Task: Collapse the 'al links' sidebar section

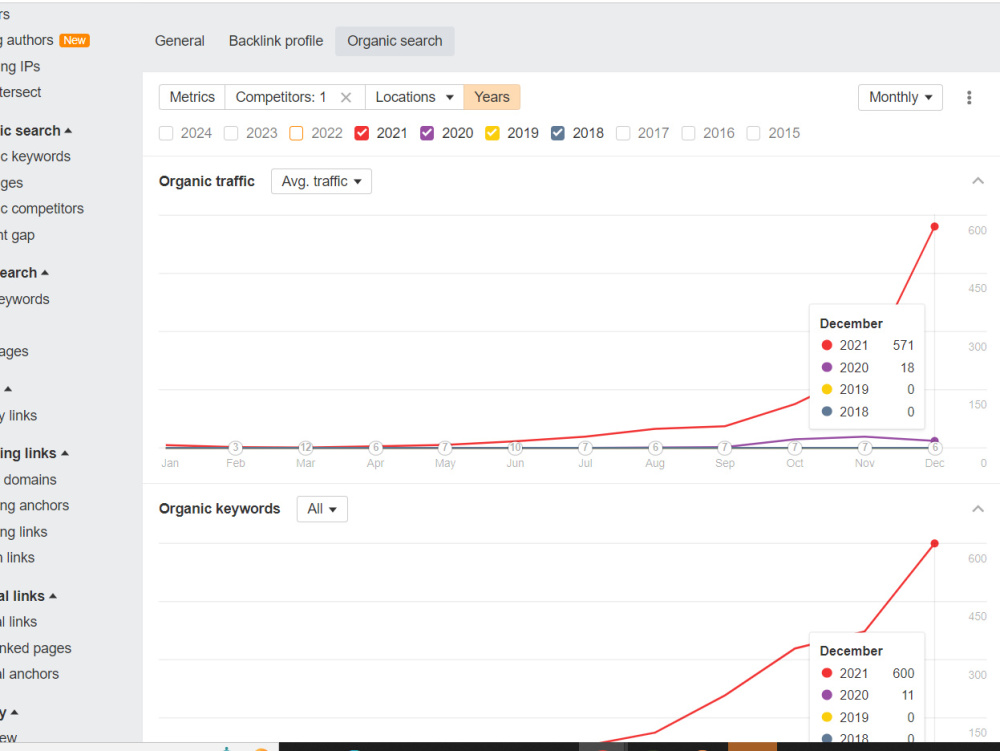Action: [x=29, y=596]
